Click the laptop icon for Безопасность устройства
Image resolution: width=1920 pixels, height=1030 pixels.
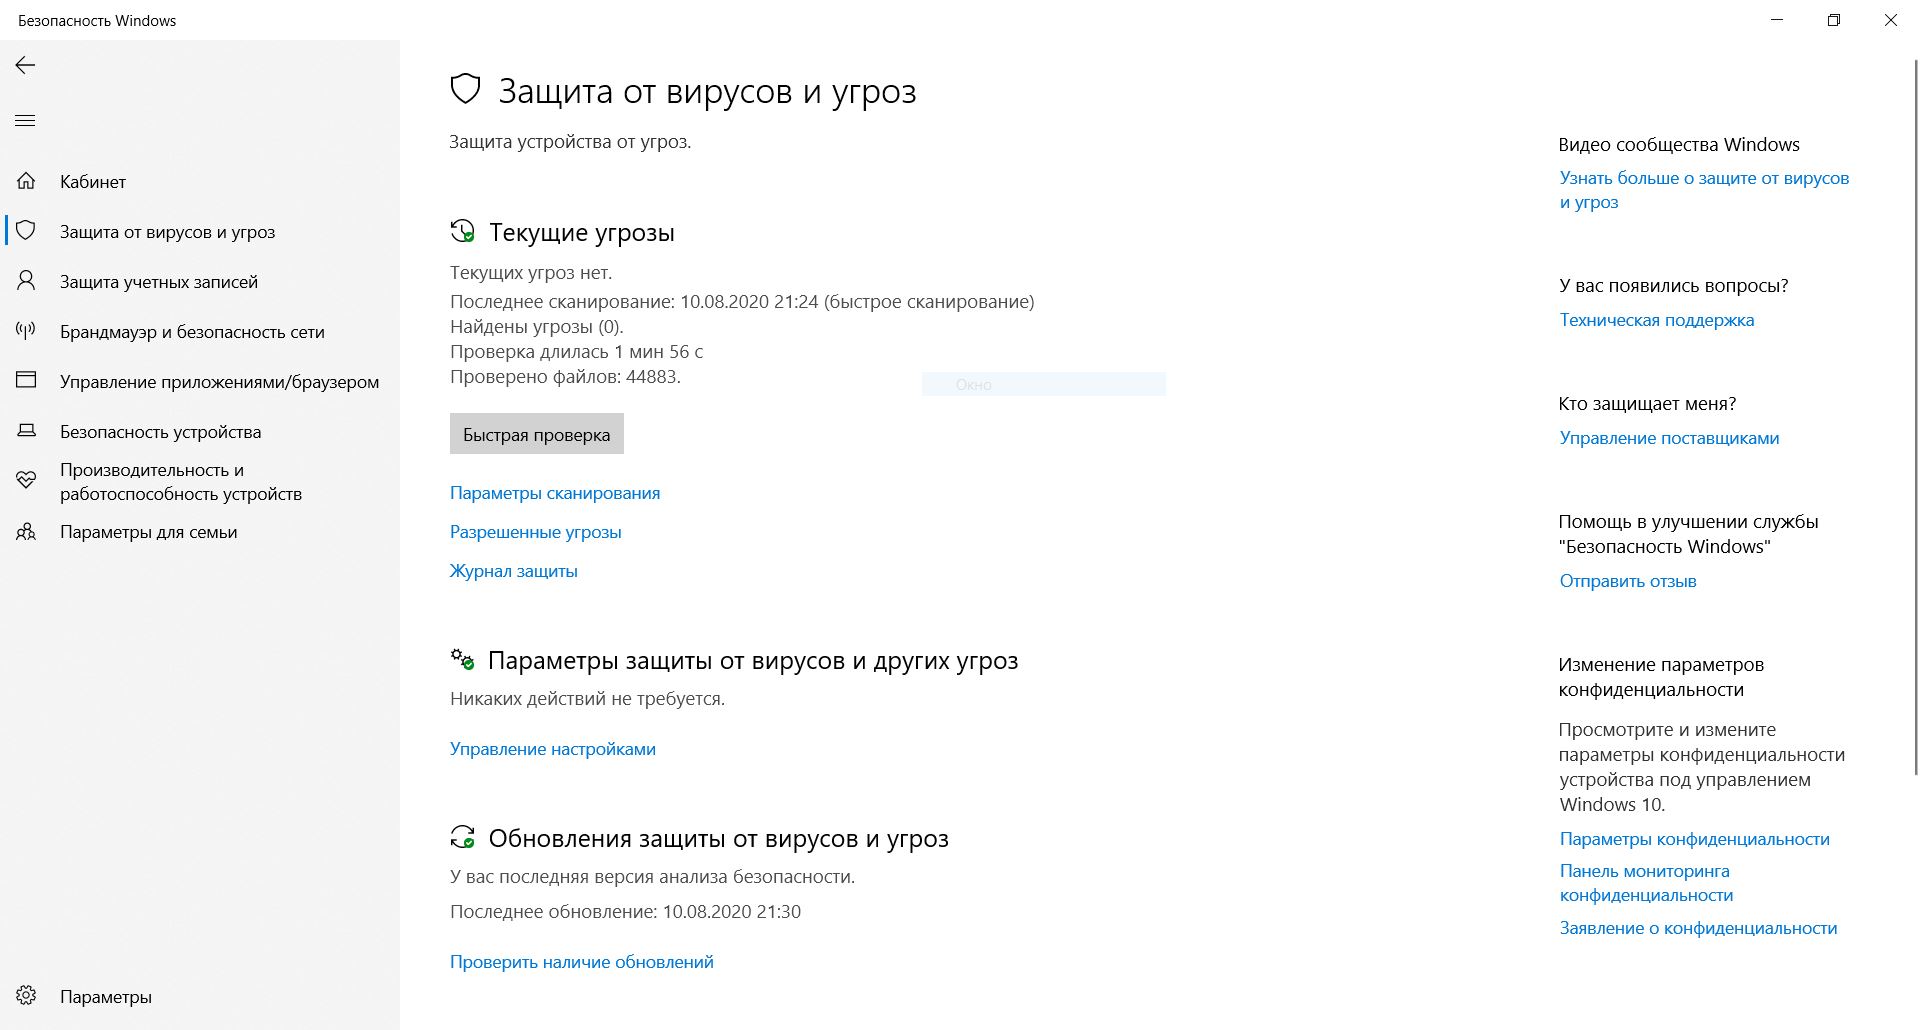coord(26,431)
